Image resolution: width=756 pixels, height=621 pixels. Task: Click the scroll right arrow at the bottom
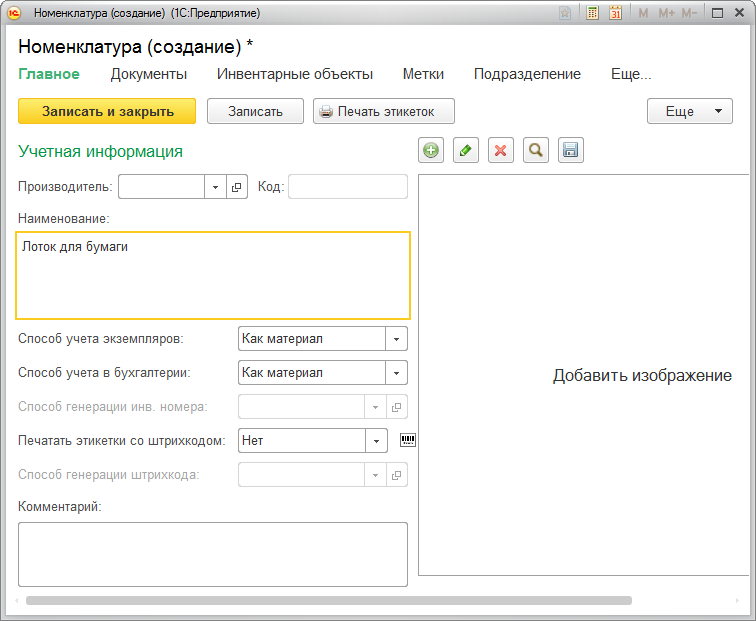pyautogui.click(x=737, y=600)
